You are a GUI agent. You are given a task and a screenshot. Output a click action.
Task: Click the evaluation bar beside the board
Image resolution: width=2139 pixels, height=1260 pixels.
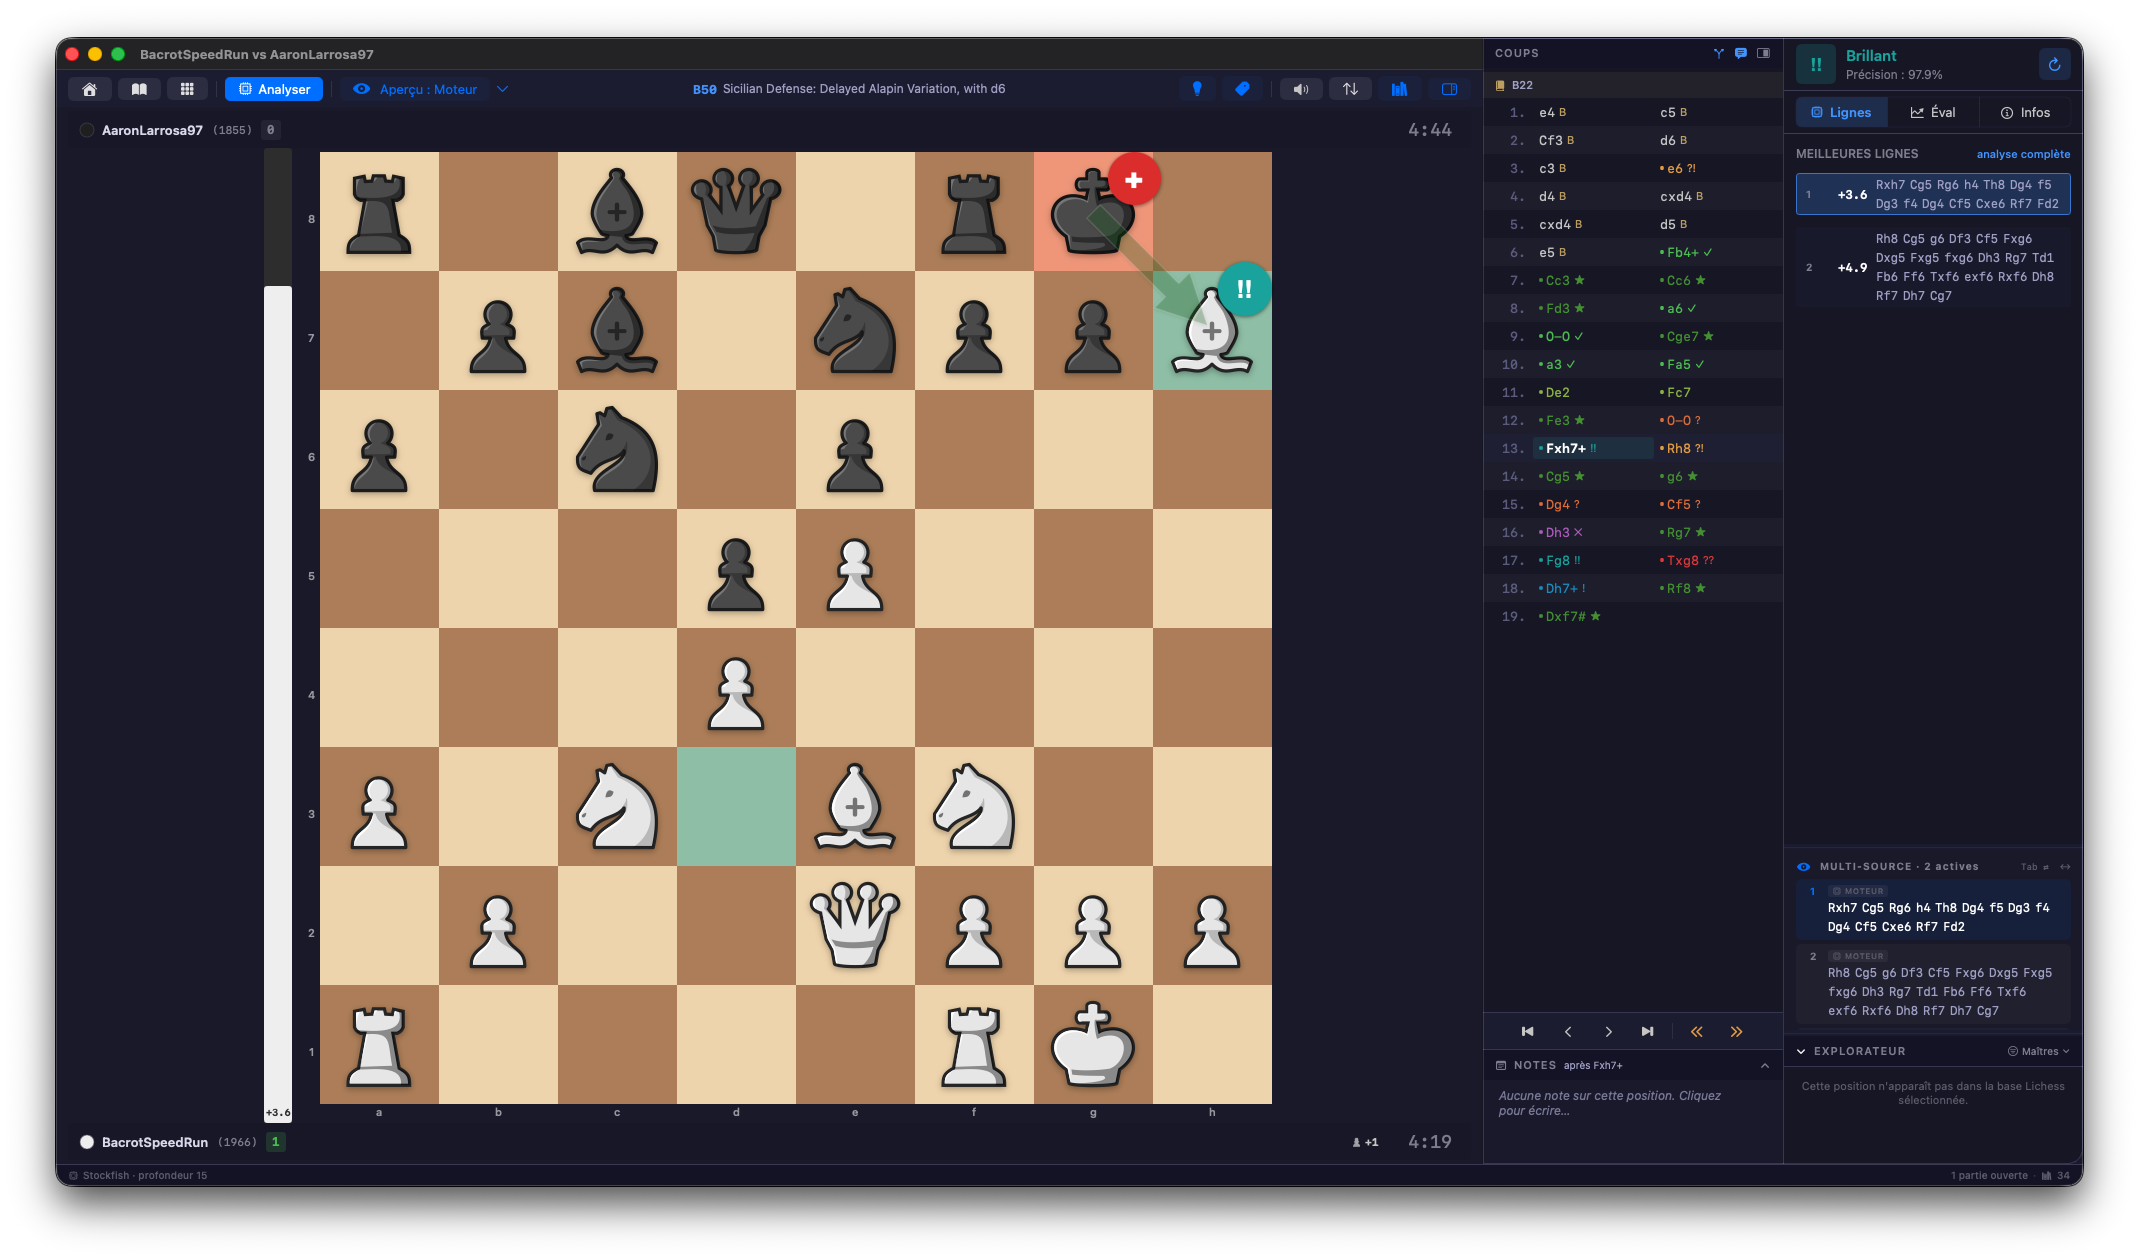278,635
